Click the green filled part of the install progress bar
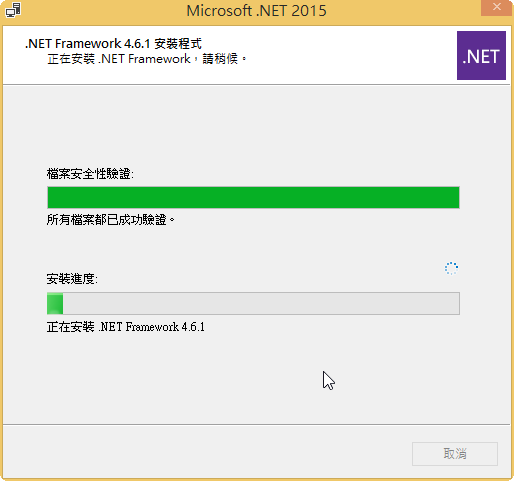 pos(55,303)
